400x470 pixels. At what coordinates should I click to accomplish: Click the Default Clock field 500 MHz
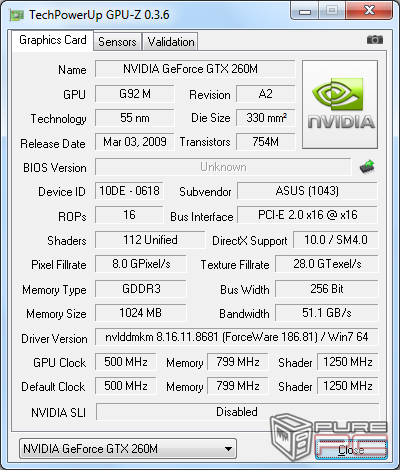(126, 386)
